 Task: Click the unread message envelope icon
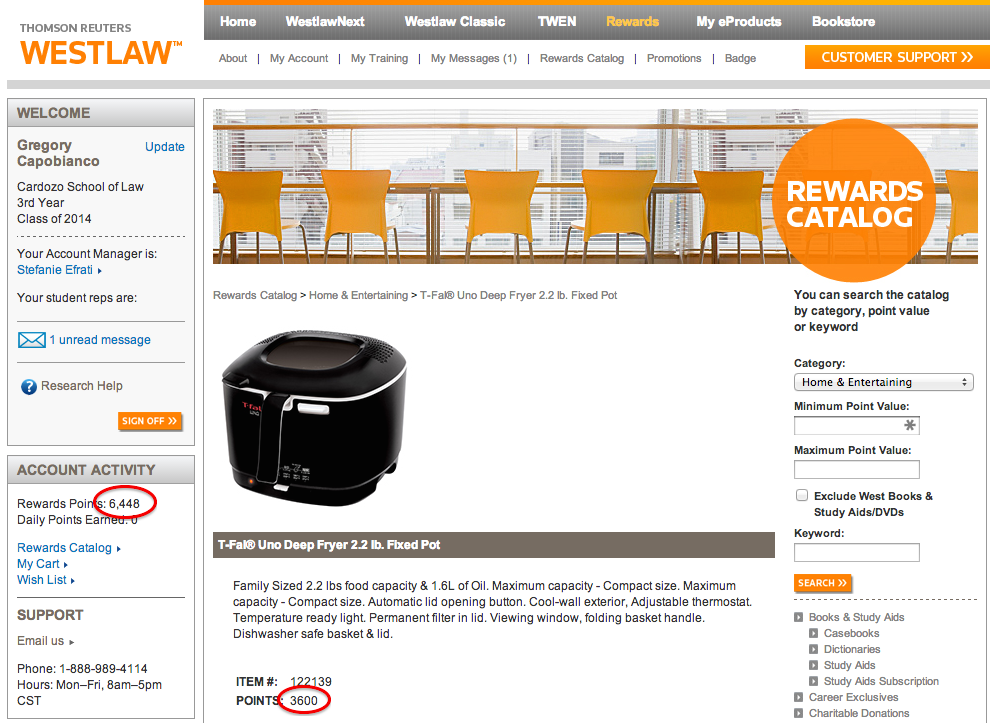[x=32, y=340]
